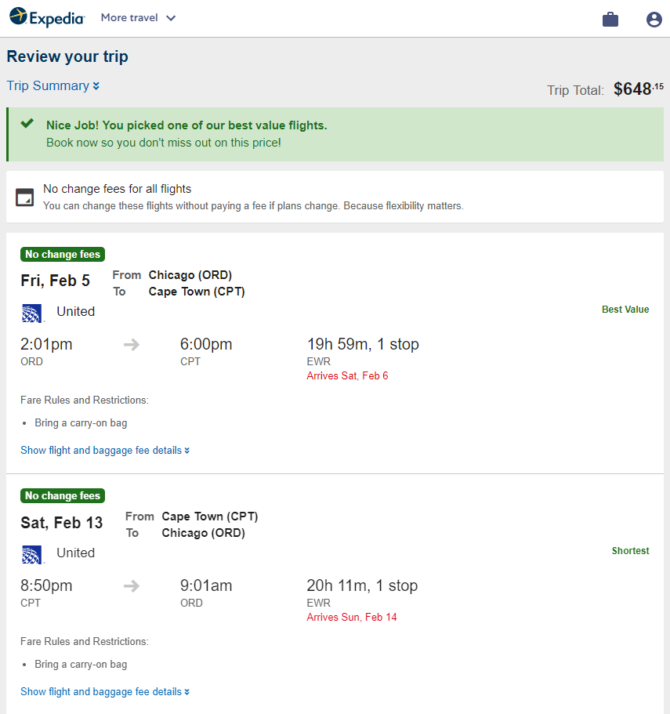The height and width of the screenshot is (714, 670).
Task: Expand the Trip Summary section
Action: pyautogui.click(x=53, y=86)
